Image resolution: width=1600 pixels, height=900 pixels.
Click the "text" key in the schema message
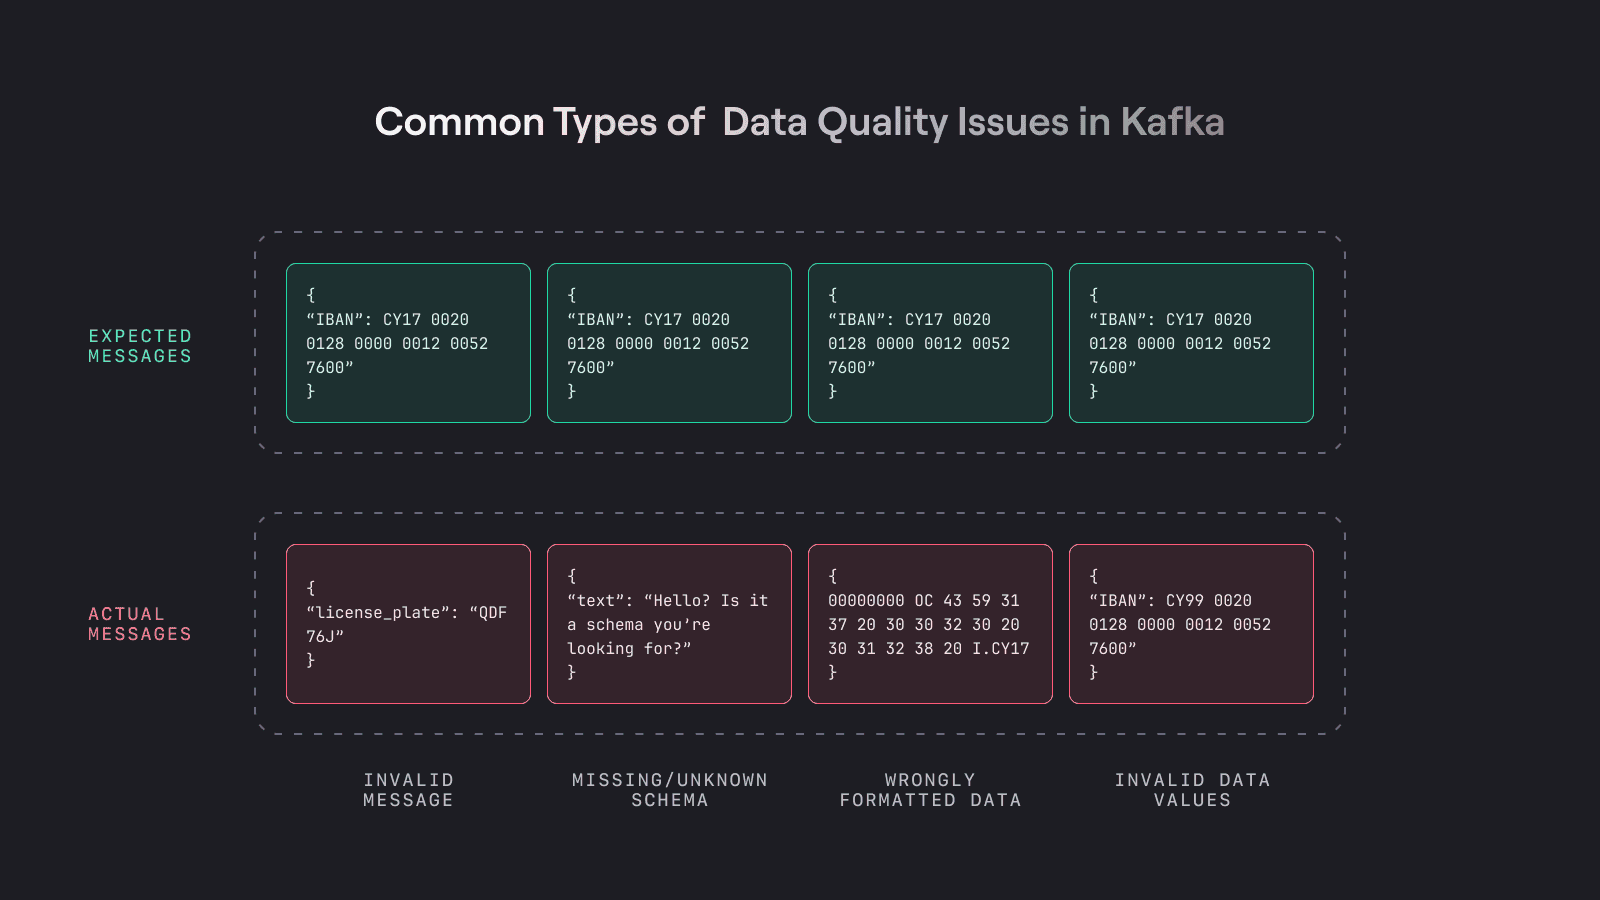coord(596,601)
